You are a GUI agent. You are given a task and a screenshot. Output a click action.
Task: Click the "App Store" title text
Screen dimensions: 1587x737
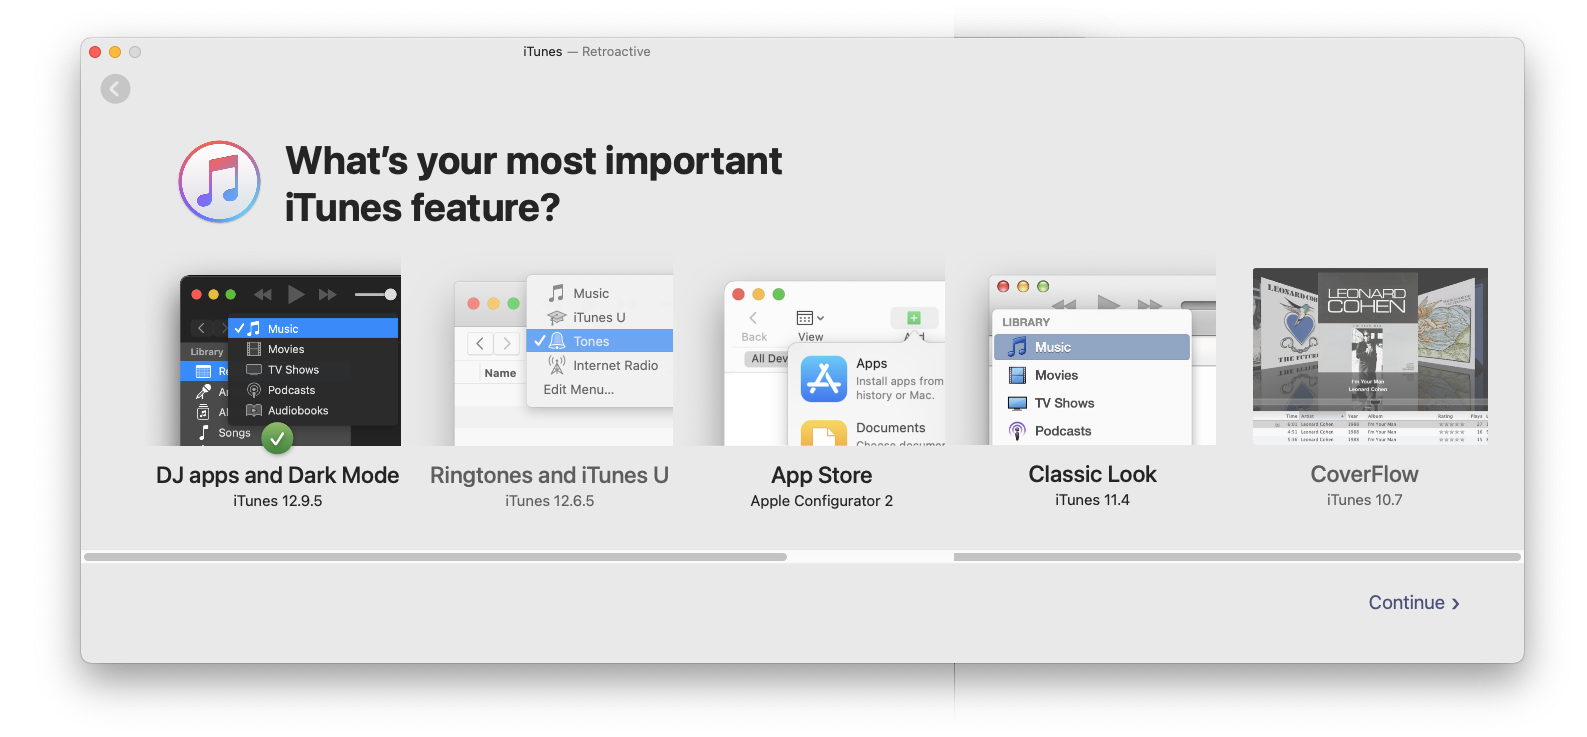click(822, 475)
